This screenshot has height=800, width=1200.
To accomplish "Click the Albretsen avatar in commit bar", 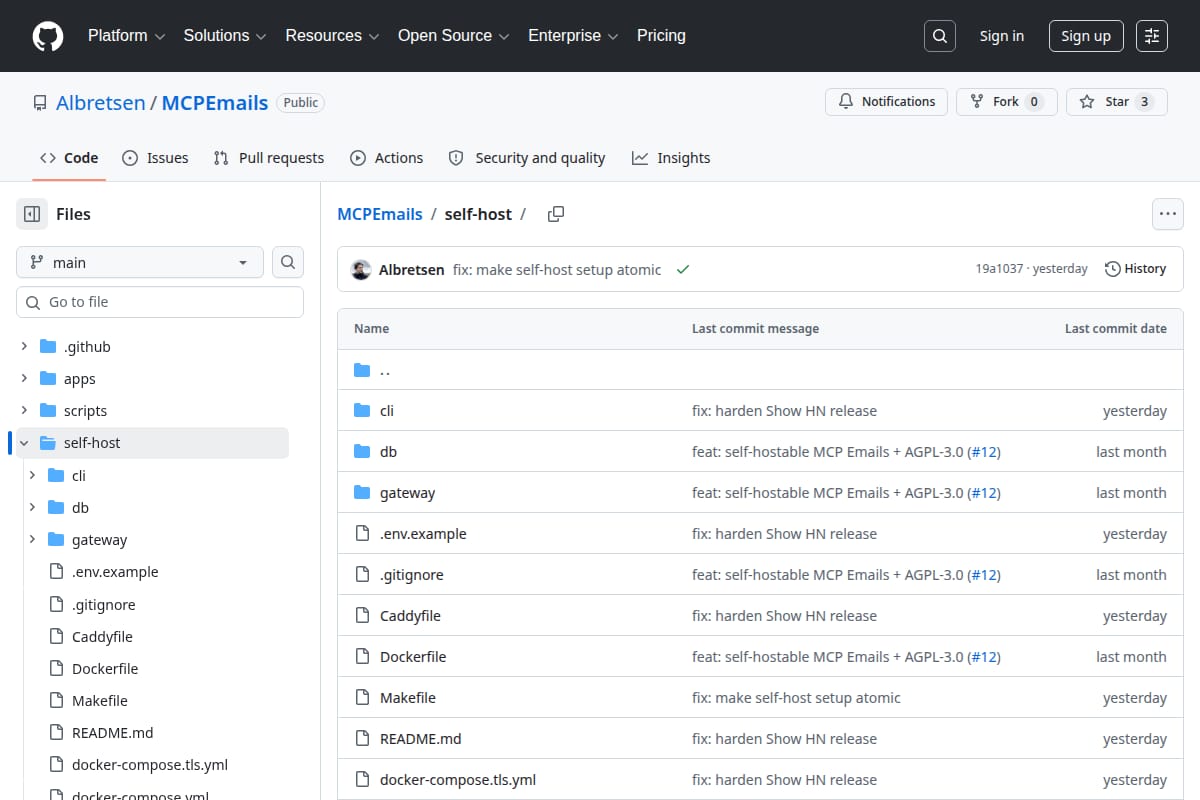I will click(361, 270).
